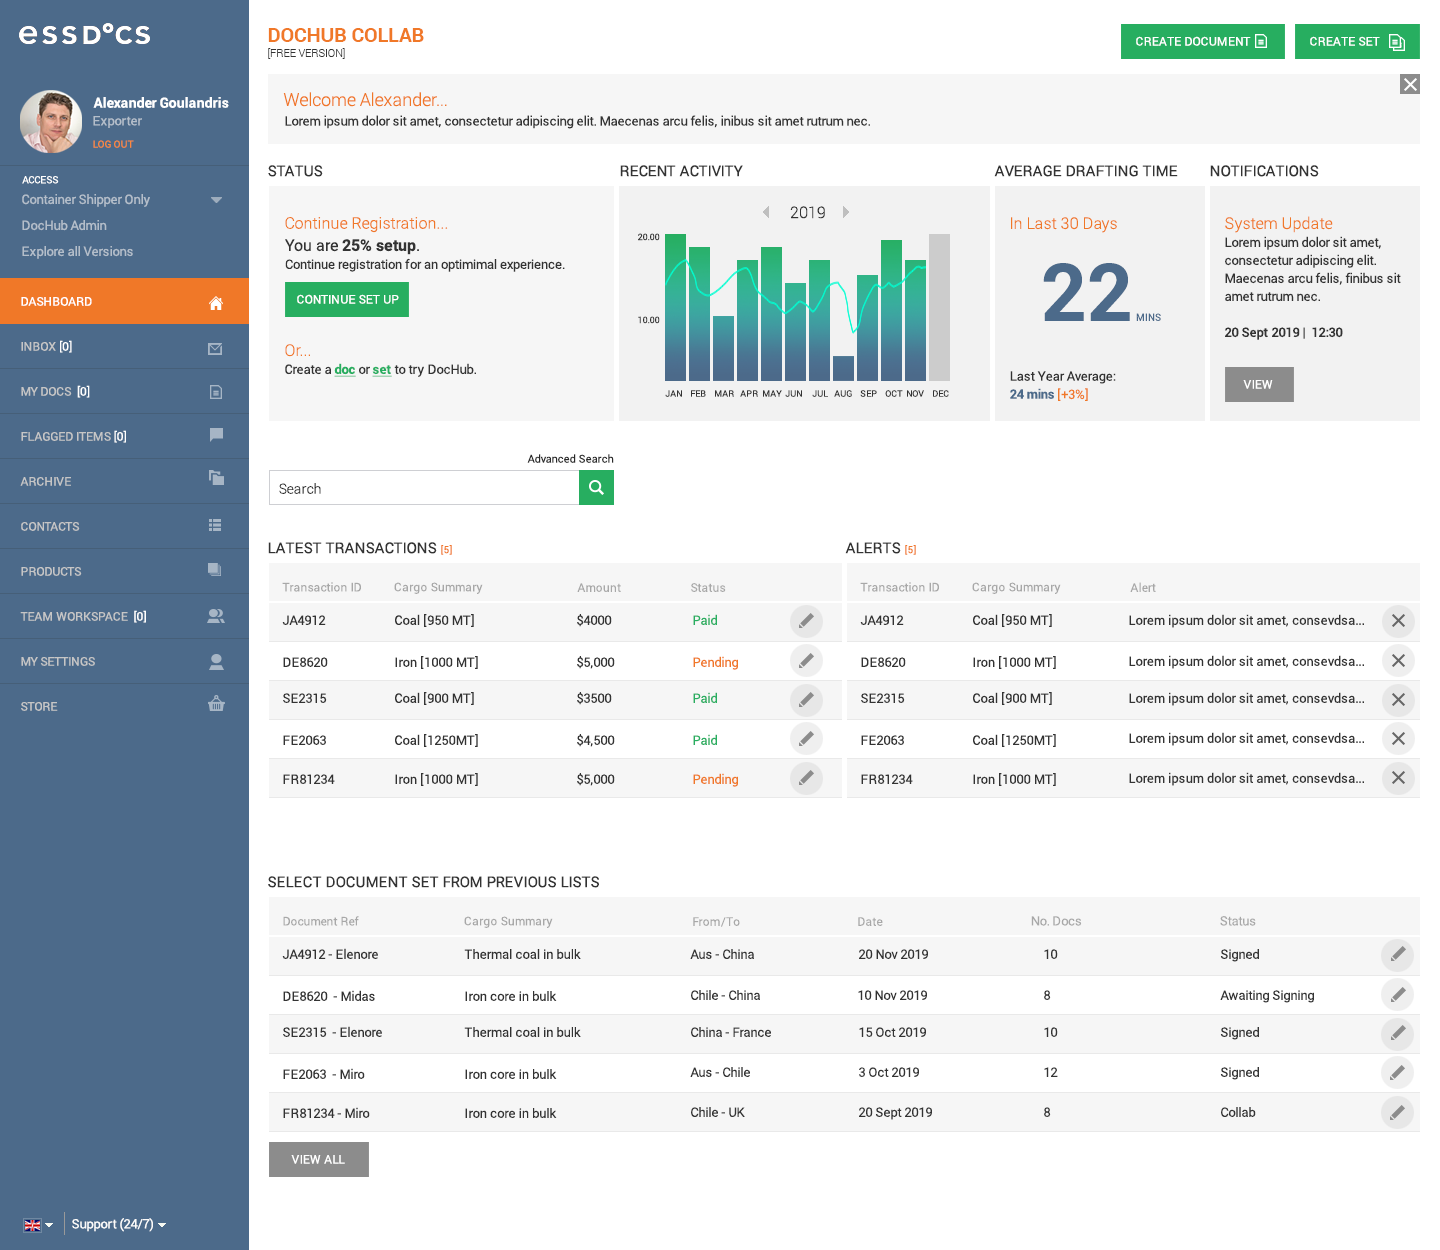The image size is (1440, 1250).
Task: Edit transaction SE2315 with pencil icon
Action: pos(806,700)
